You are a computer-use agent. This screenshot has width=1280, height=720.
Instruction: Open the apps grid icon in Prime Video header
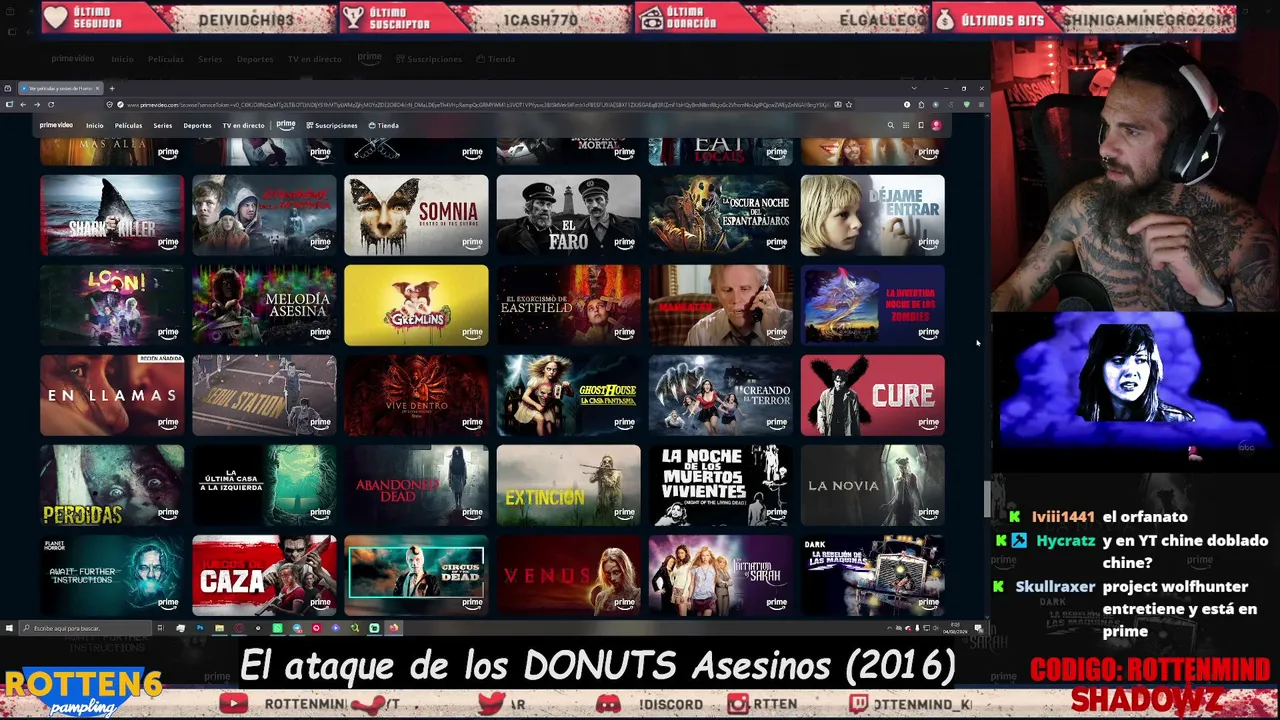pyautogui.click(x=906, y=125)
